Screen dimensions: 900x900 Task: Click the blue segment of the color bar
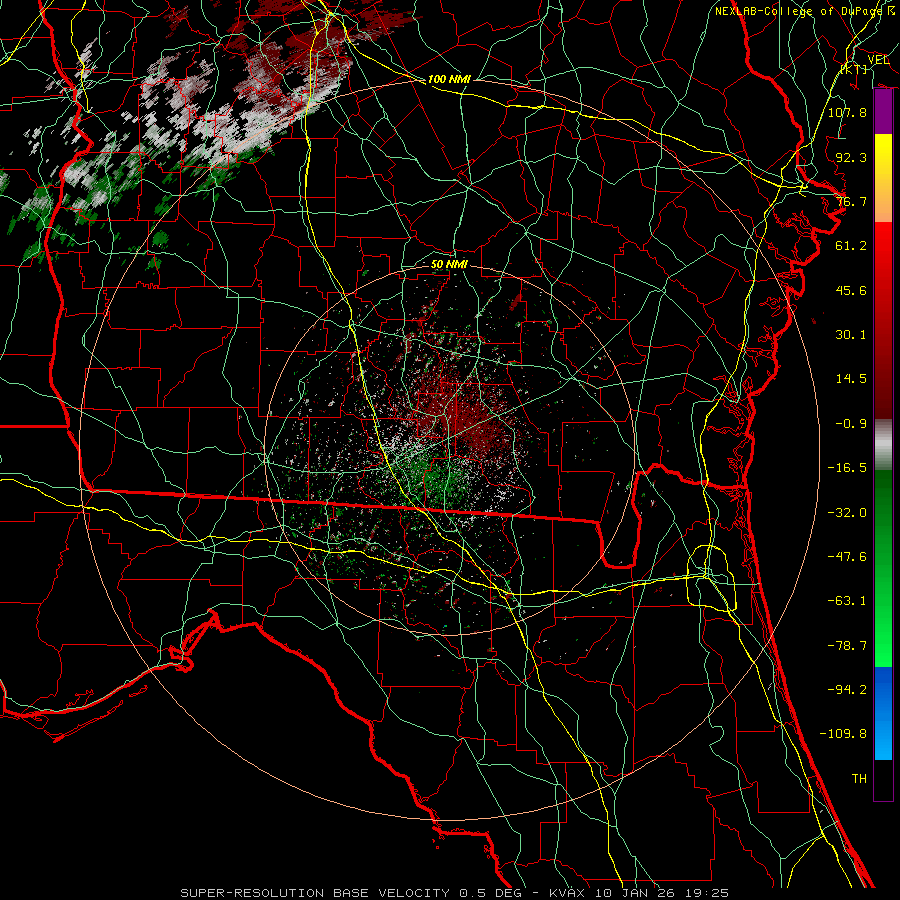[x=883, y=713]
